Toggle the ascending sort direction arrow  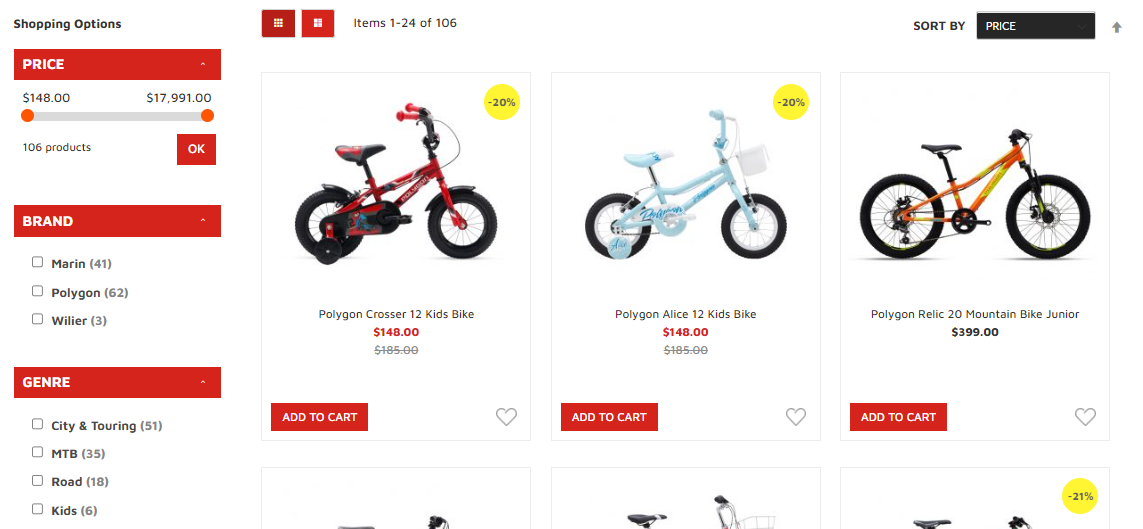pyautogui.click(x=1116, y=27)
